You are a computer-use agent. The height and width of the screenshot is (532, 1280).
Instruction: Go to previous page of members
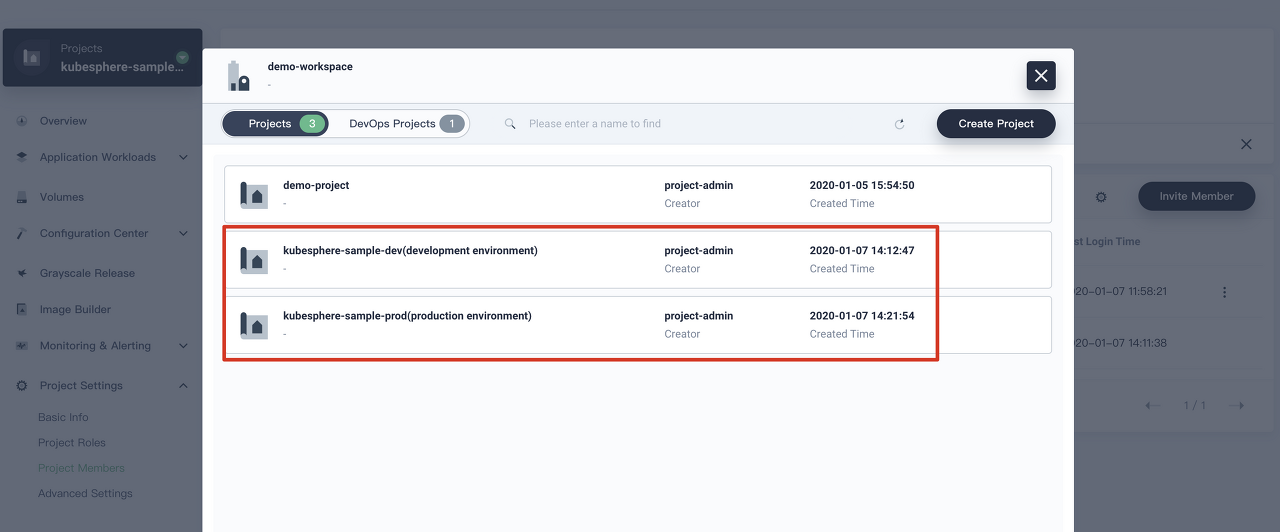[x=1152, y=405]
